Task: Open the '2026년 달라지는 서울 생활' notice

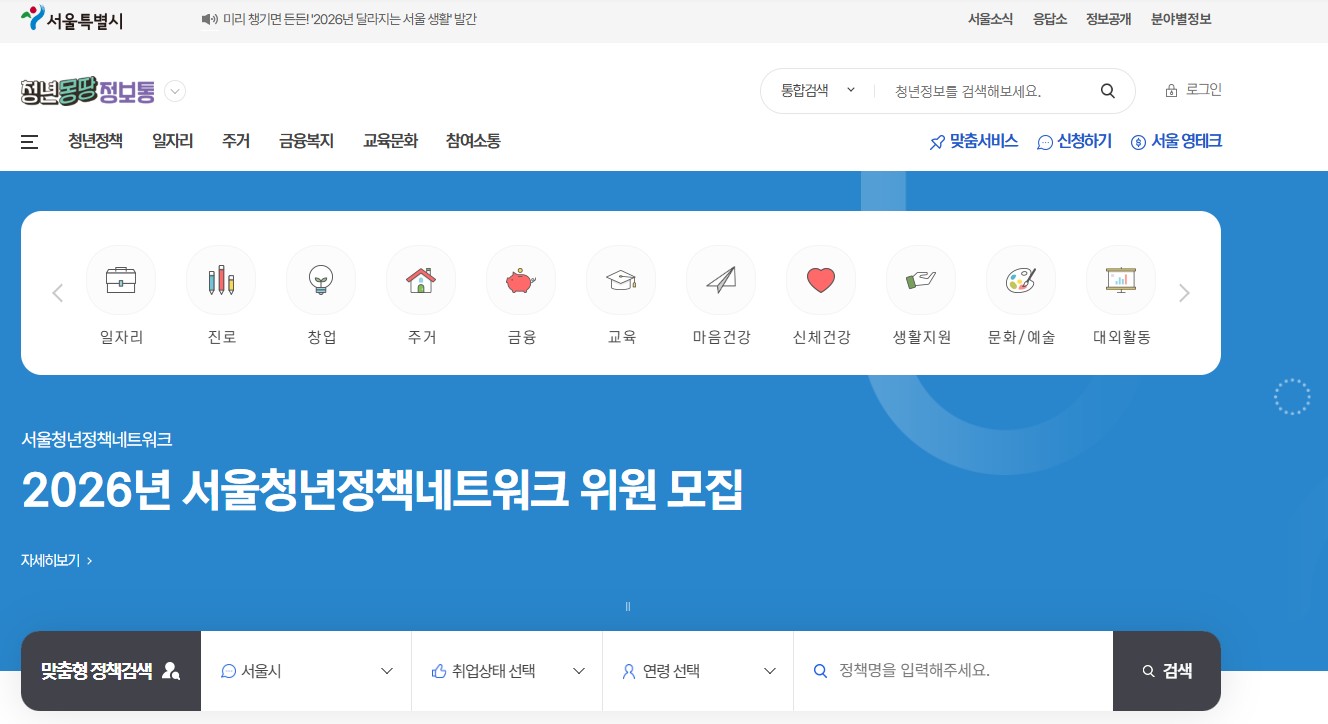Action: 350,19
